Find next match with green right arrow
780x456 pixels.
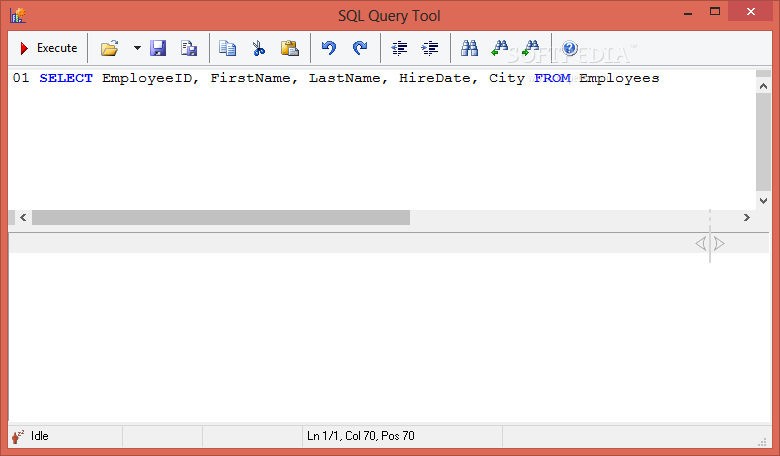[531, 48]
